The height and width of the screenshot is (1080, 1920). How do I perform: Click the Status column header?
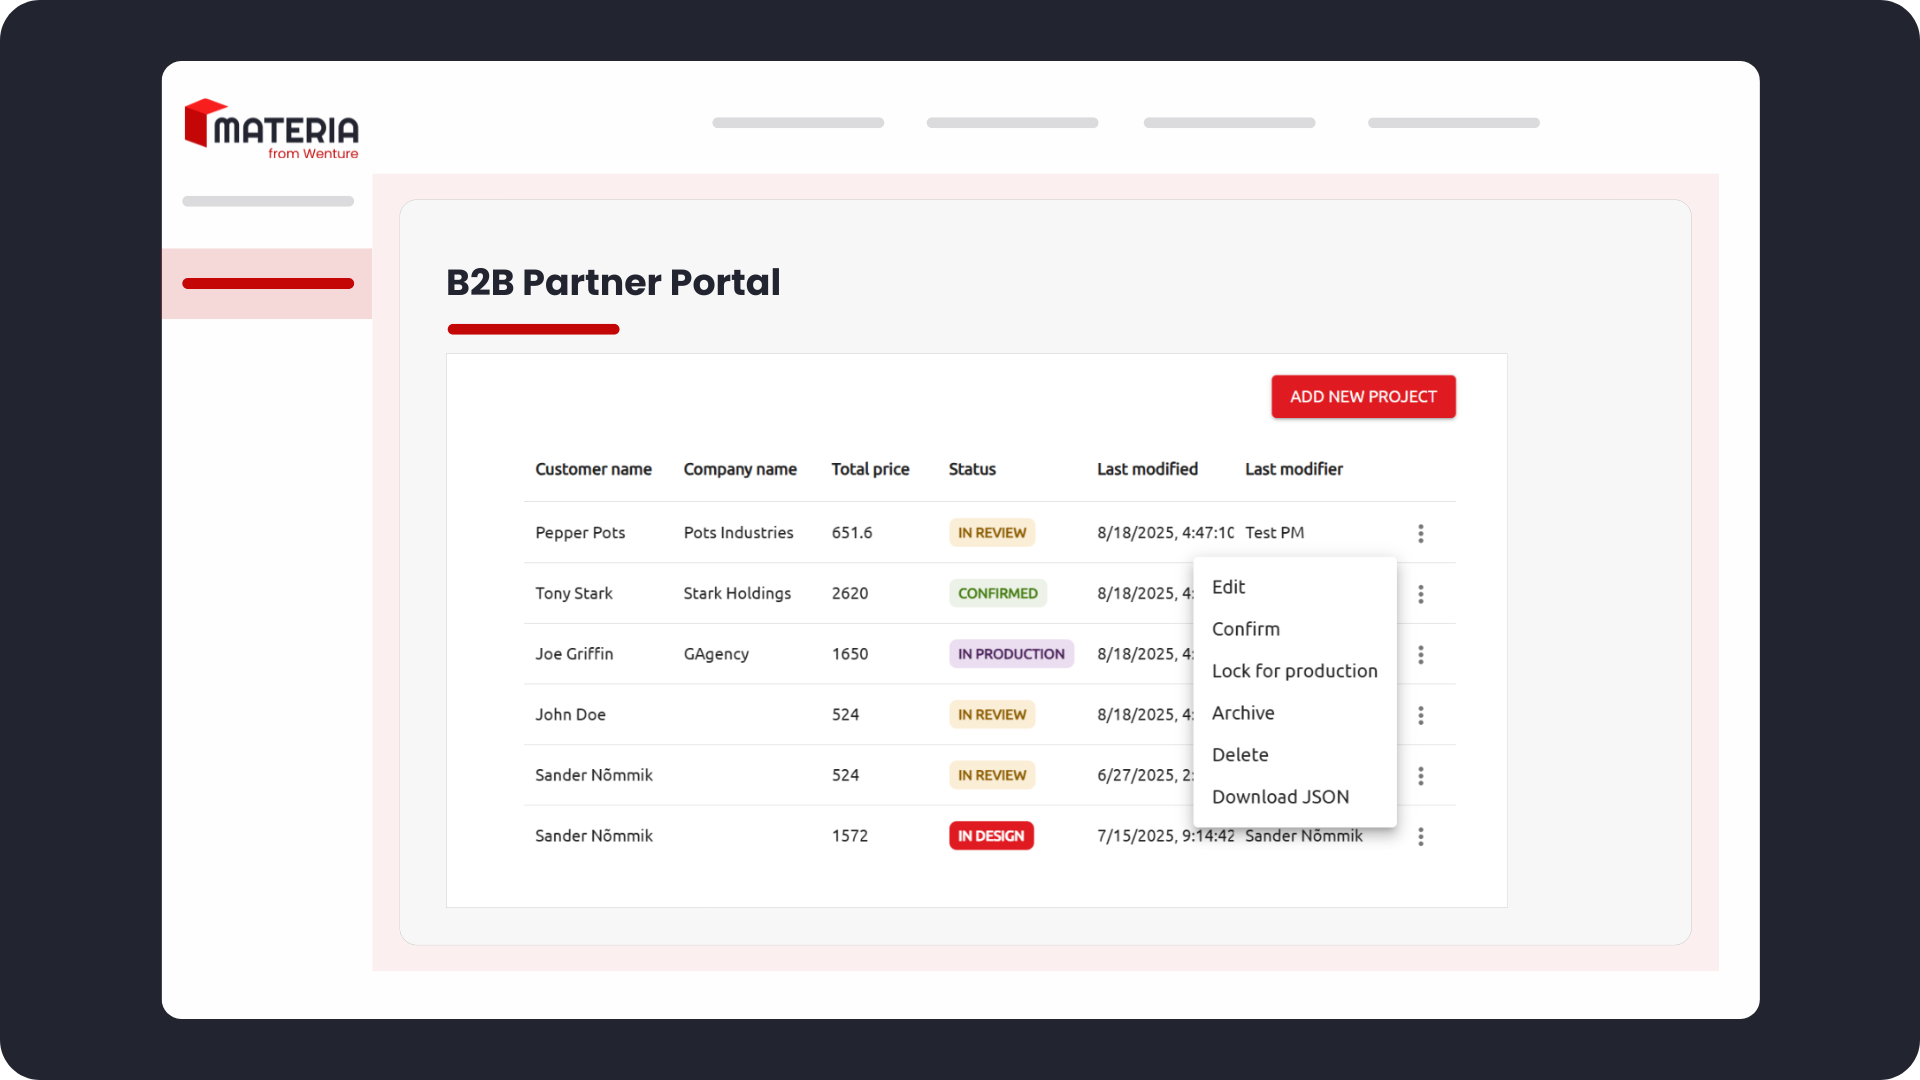972,469
